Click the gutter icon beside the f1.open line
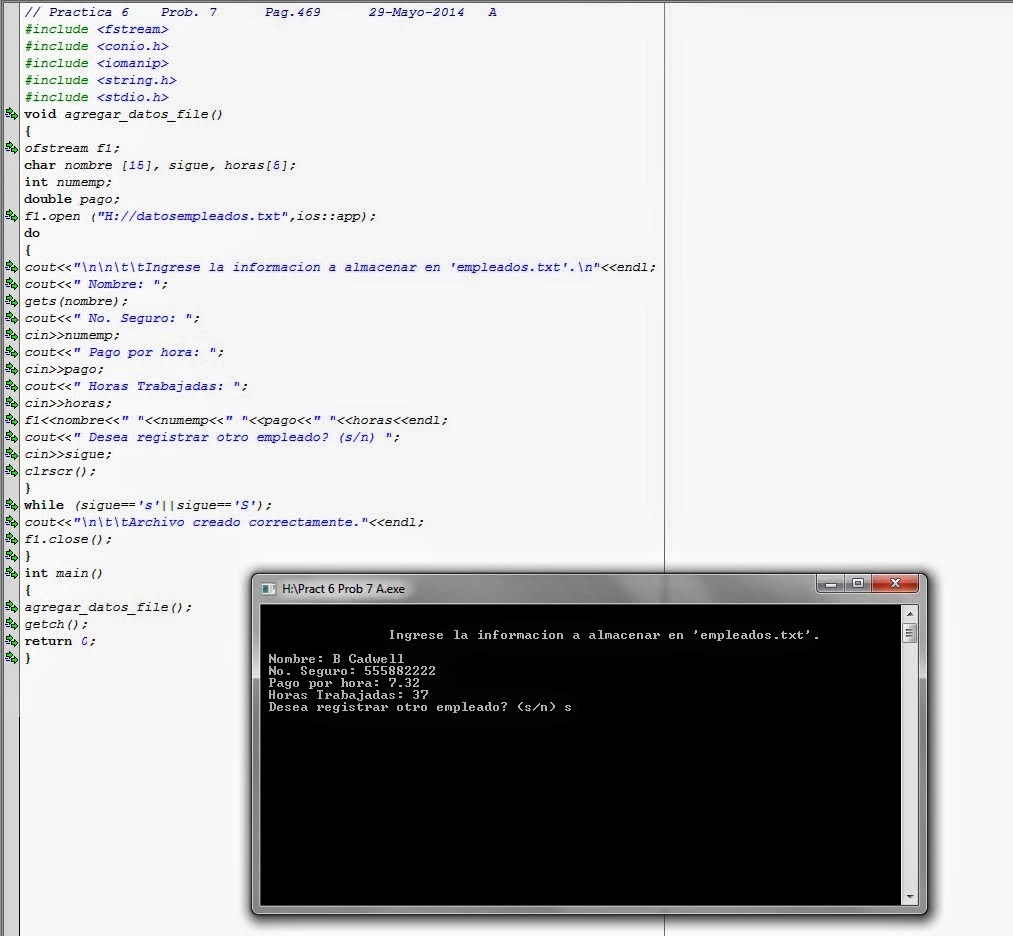The height and width of the screenshot is (936, 1013). pyautogui.click(x=10, y=216)
